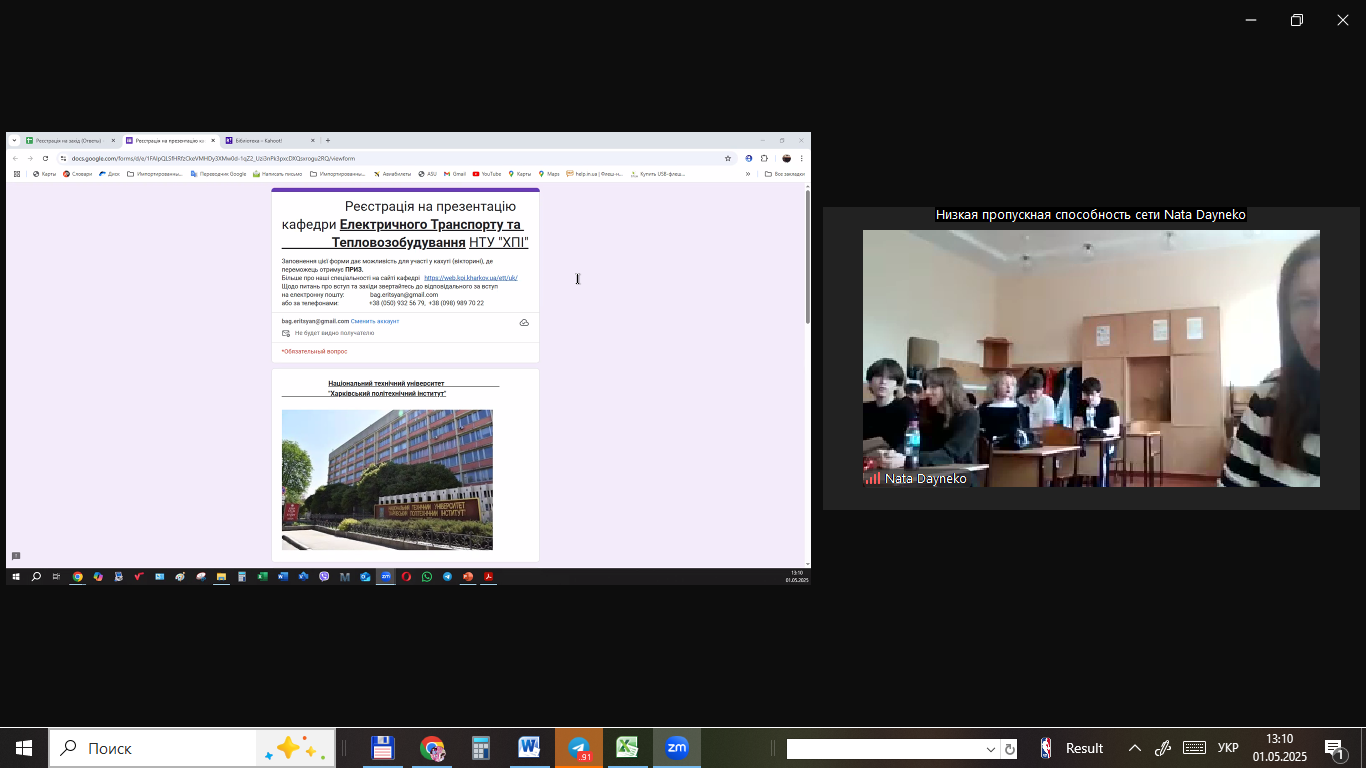Viewport: 1366px width, 768px height.
Task: Select the Реєстрація на захід (Ответы) tab
Action: pyautogui.click(x=68, y=141)
